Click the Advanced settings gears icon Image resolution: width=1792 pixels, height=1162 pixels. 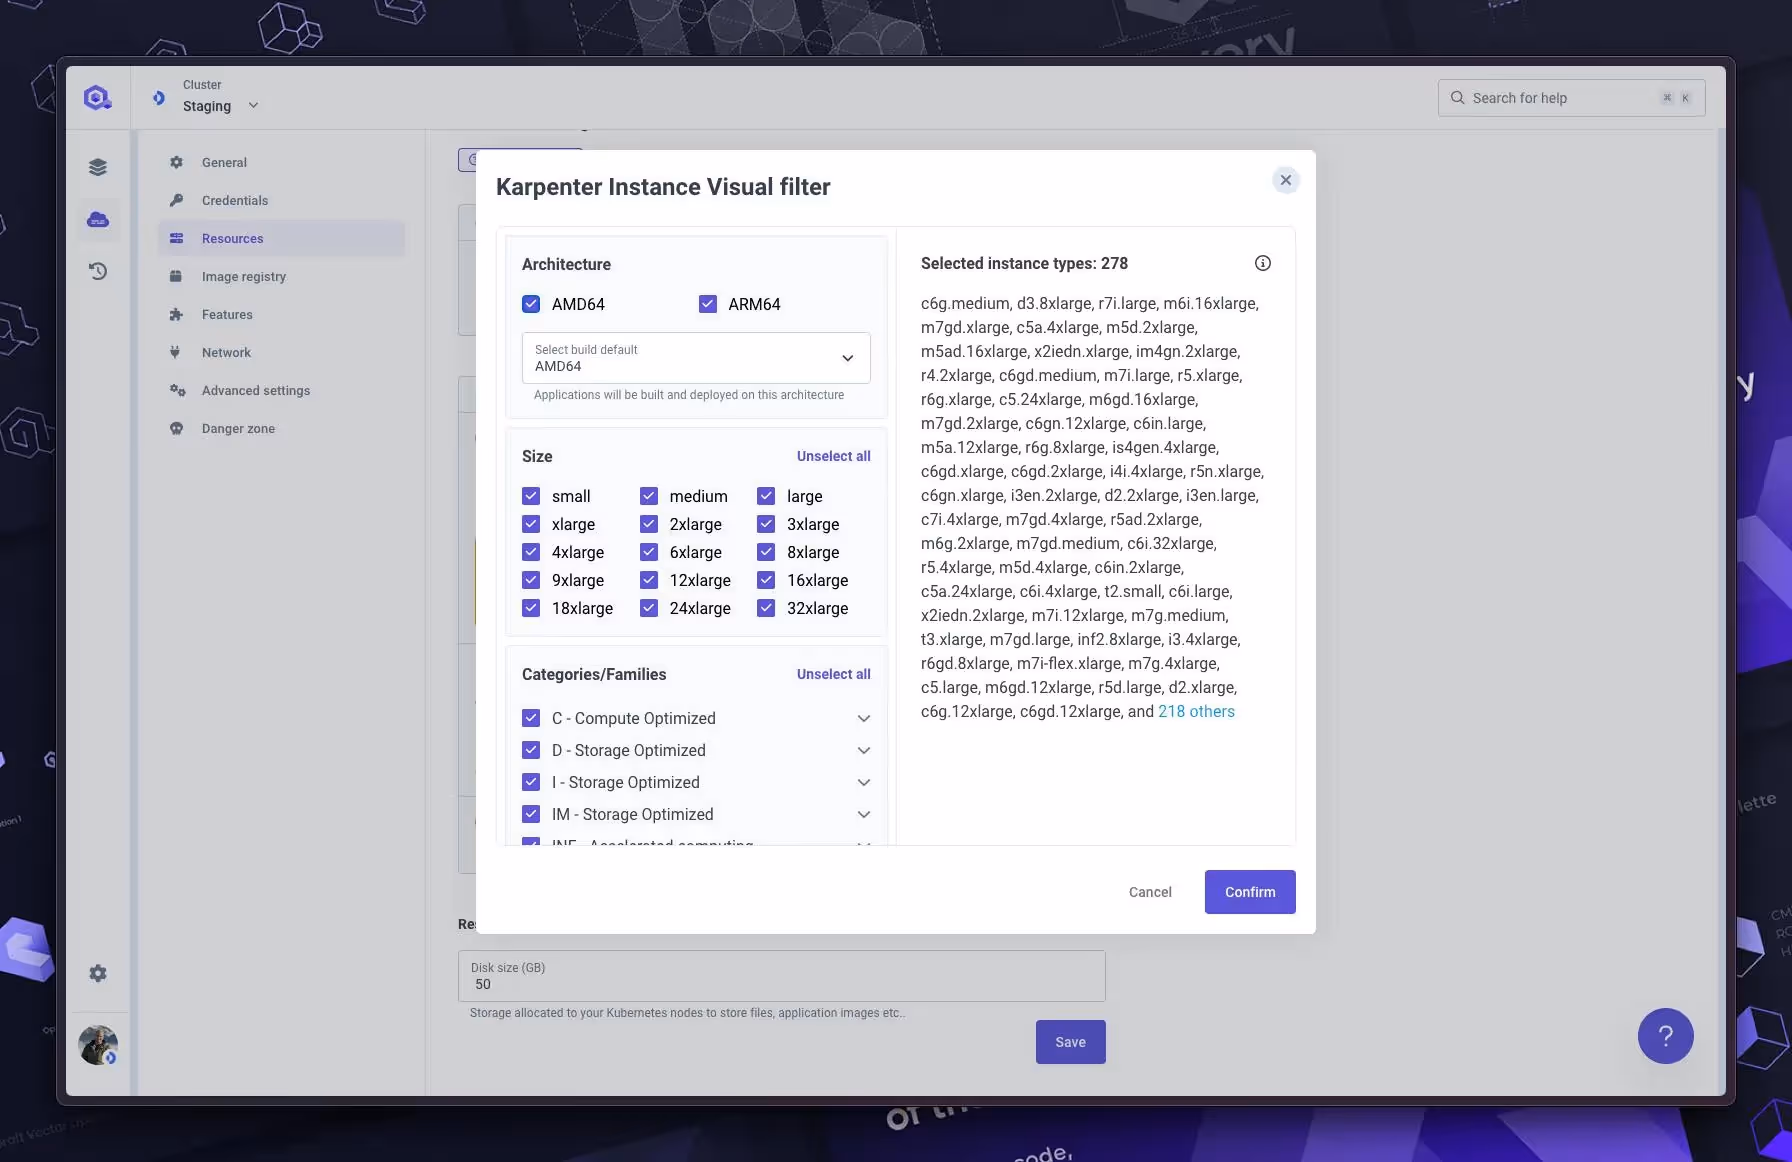[x=177, y=390]
